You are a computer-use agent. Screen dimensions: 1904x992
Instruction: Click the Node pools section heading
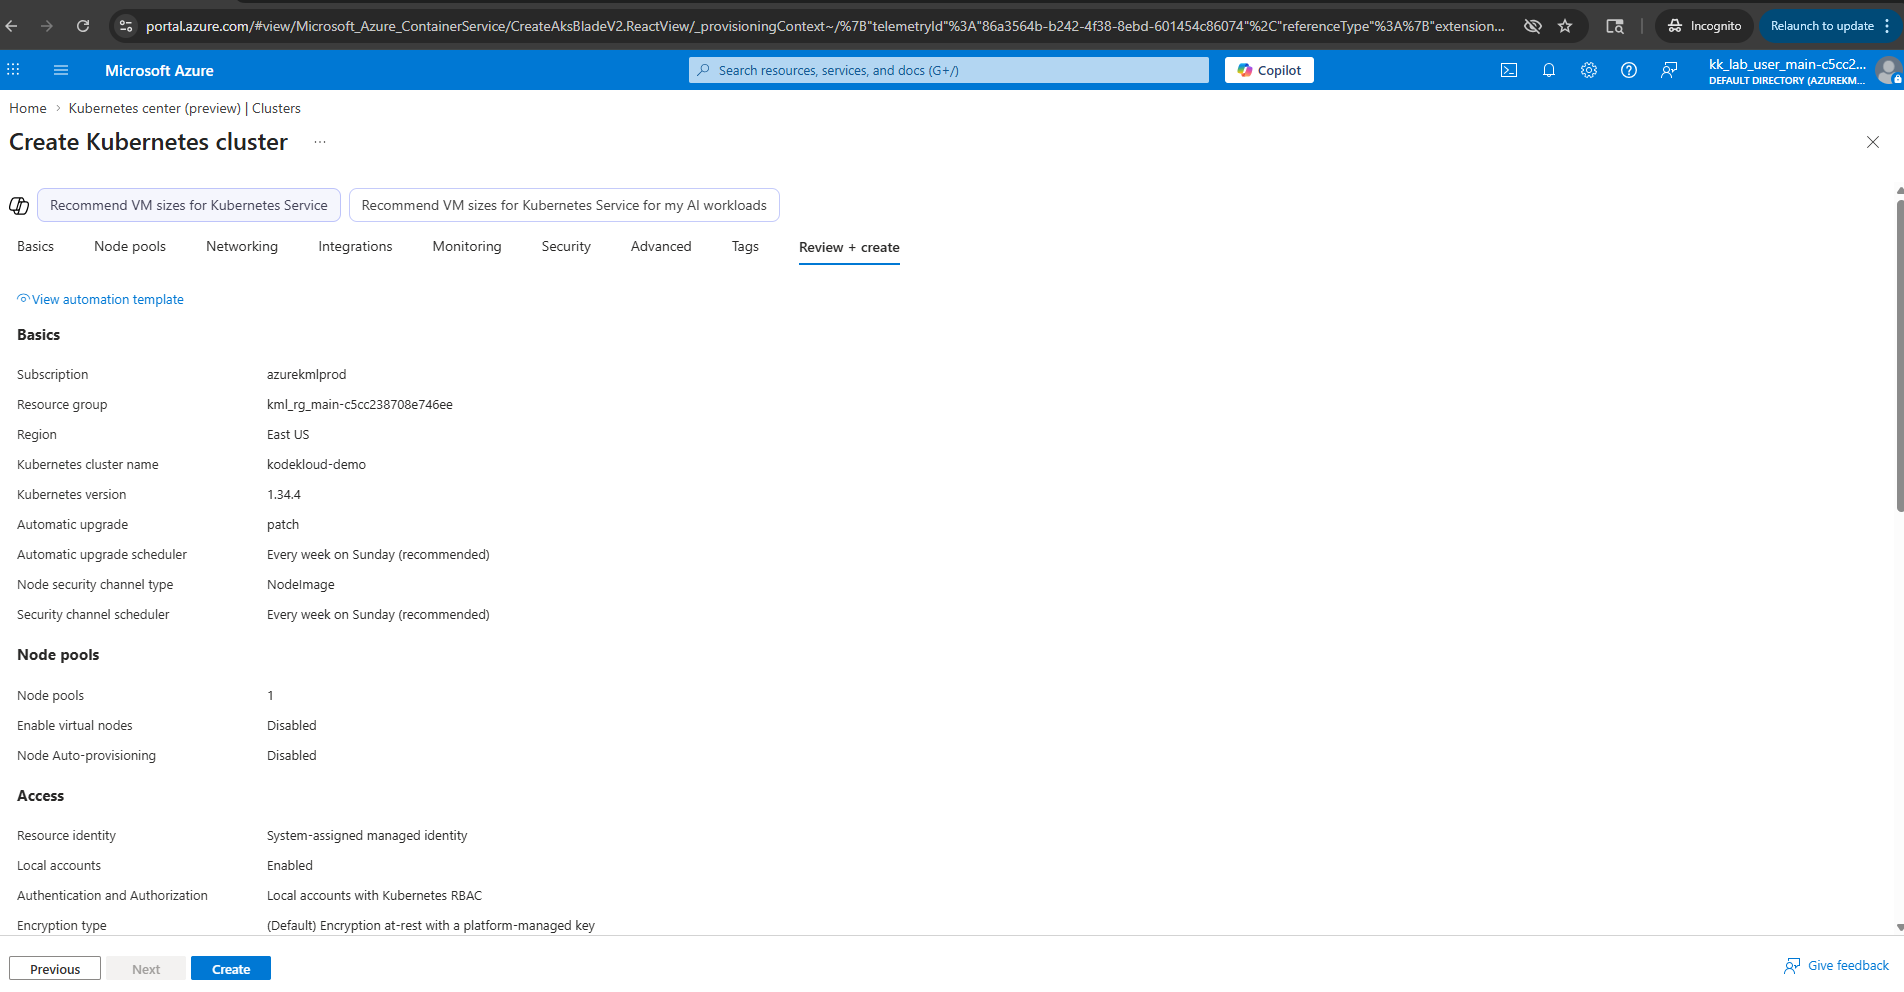58,655
